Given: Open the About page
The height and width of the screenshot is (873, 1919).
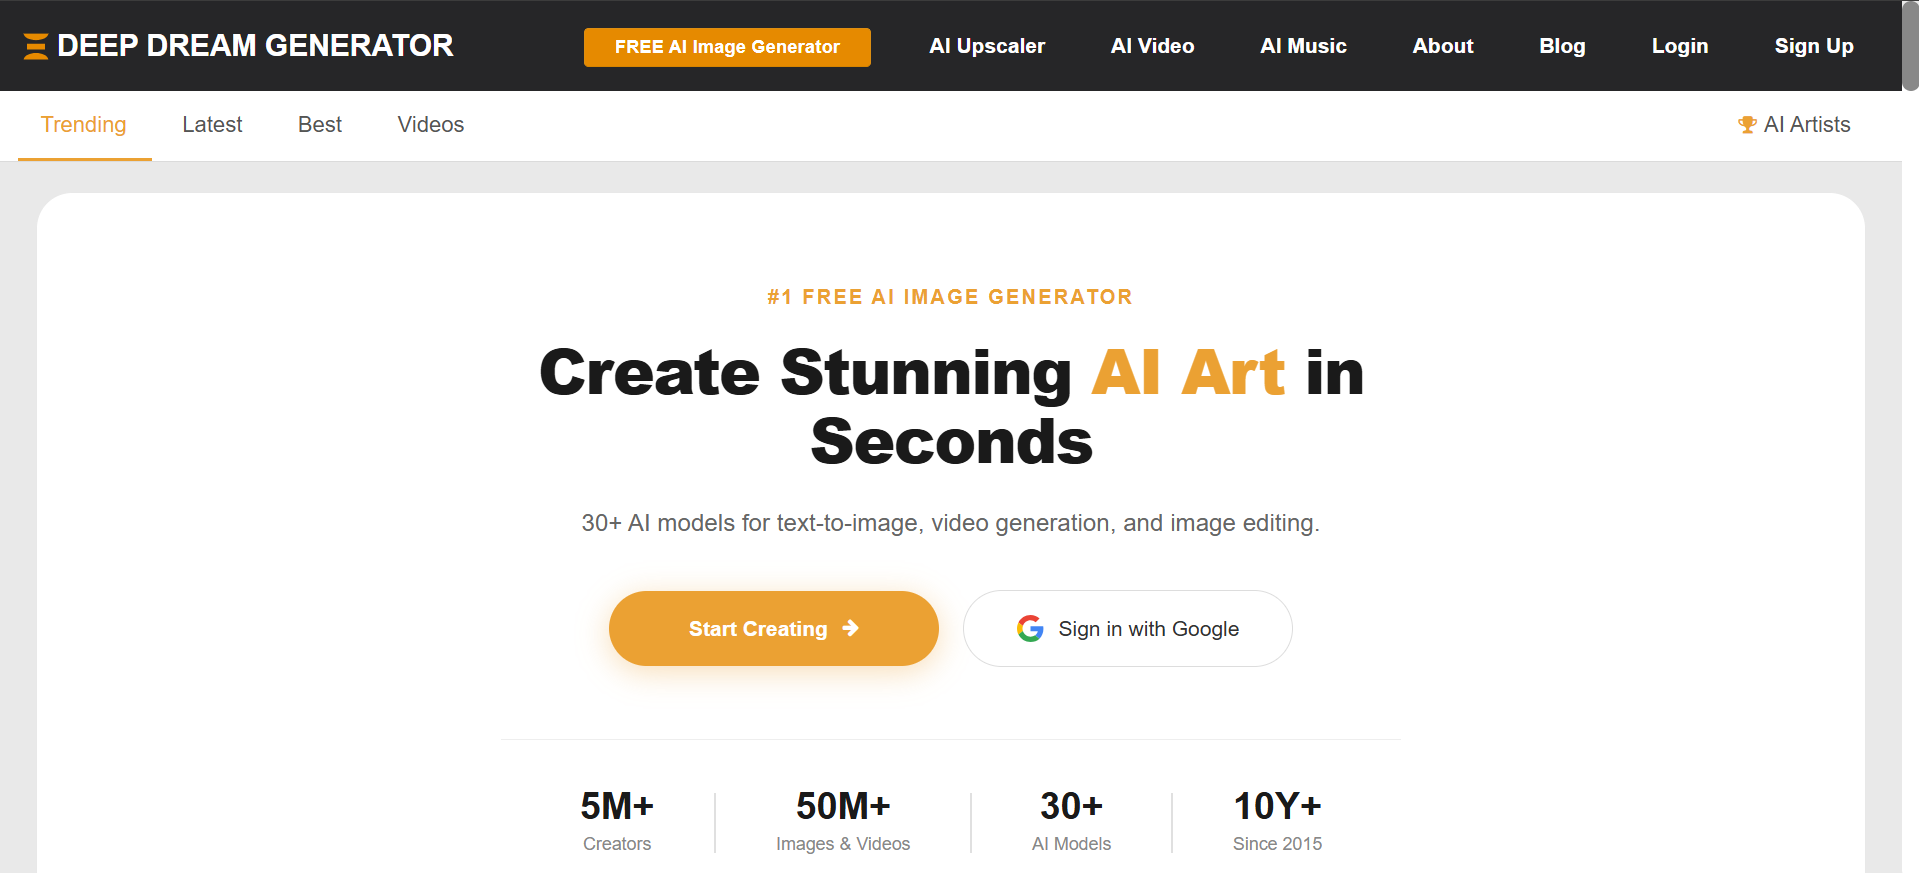Looking at the screenshot, I should (x=1442, y=46).
